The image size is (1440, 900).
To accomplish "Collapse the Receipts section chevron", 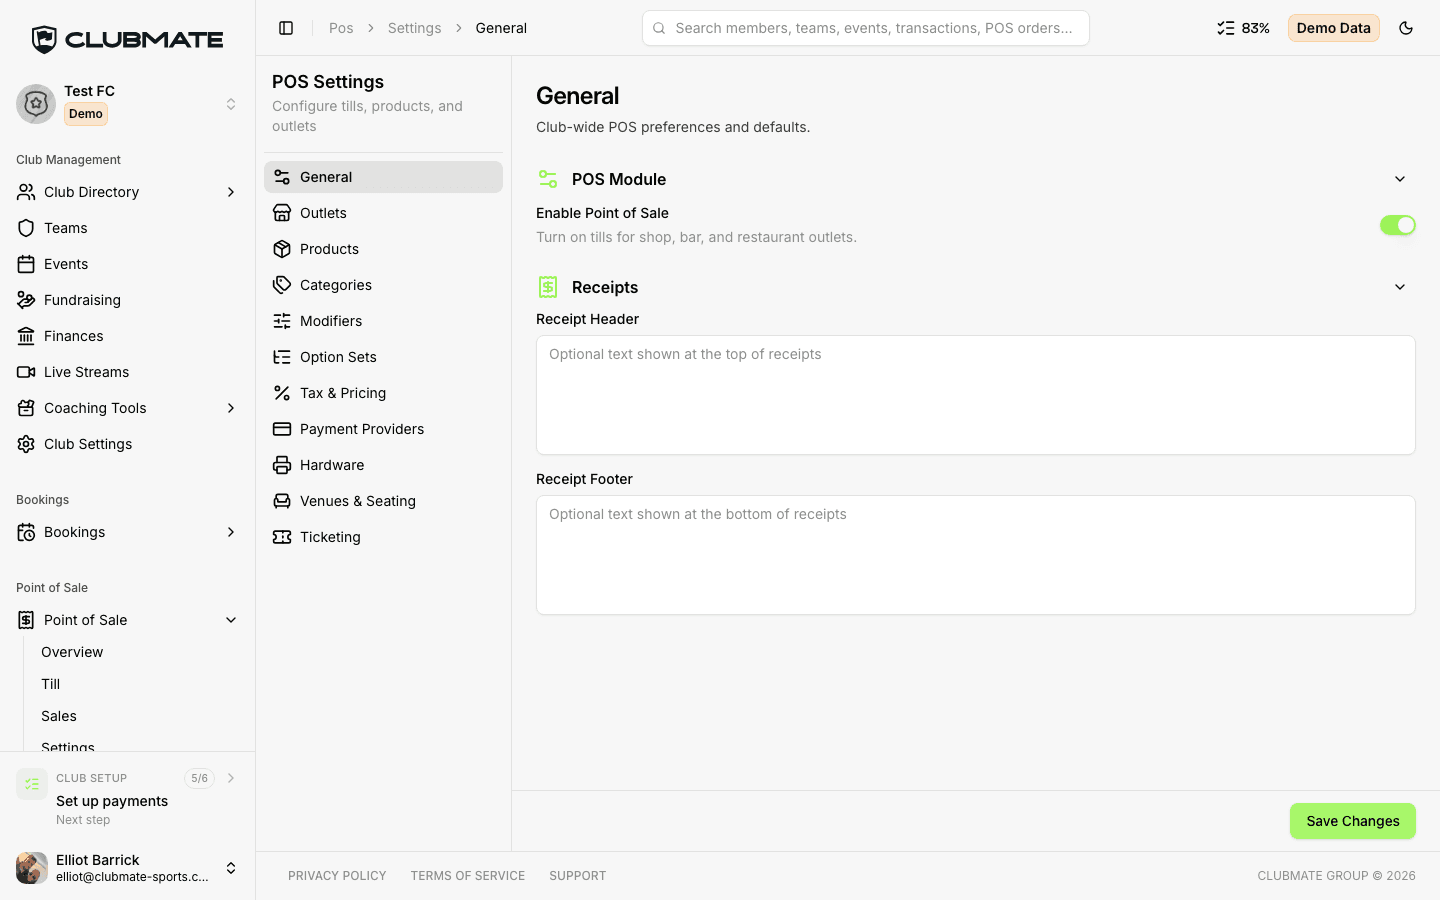I will (1400, 287).
